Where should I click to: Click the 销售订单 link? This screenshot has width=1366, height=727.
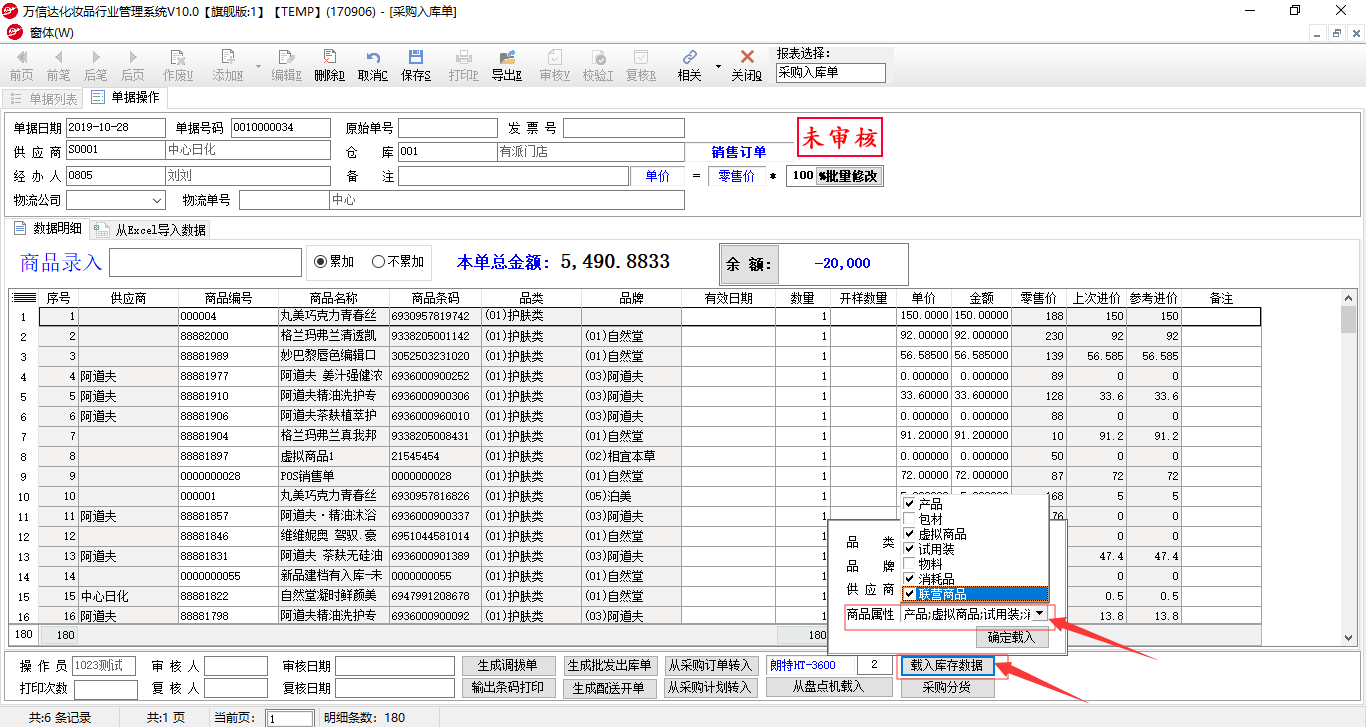pyautogui.click(x=739, y=152)
